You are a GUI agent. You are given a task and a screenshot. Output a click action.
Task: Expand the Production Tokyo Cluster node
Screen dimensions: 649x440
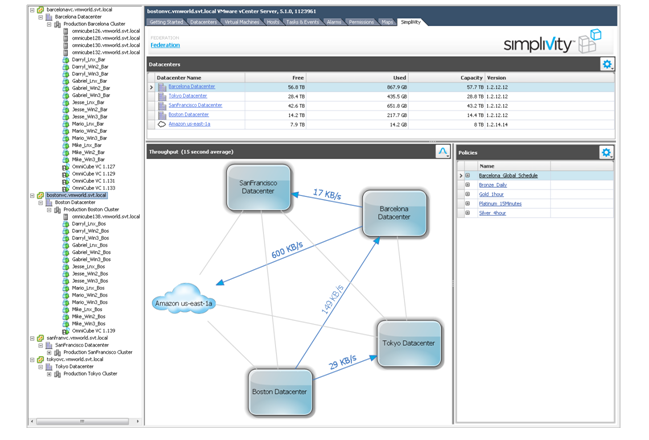tap(49, 374)
